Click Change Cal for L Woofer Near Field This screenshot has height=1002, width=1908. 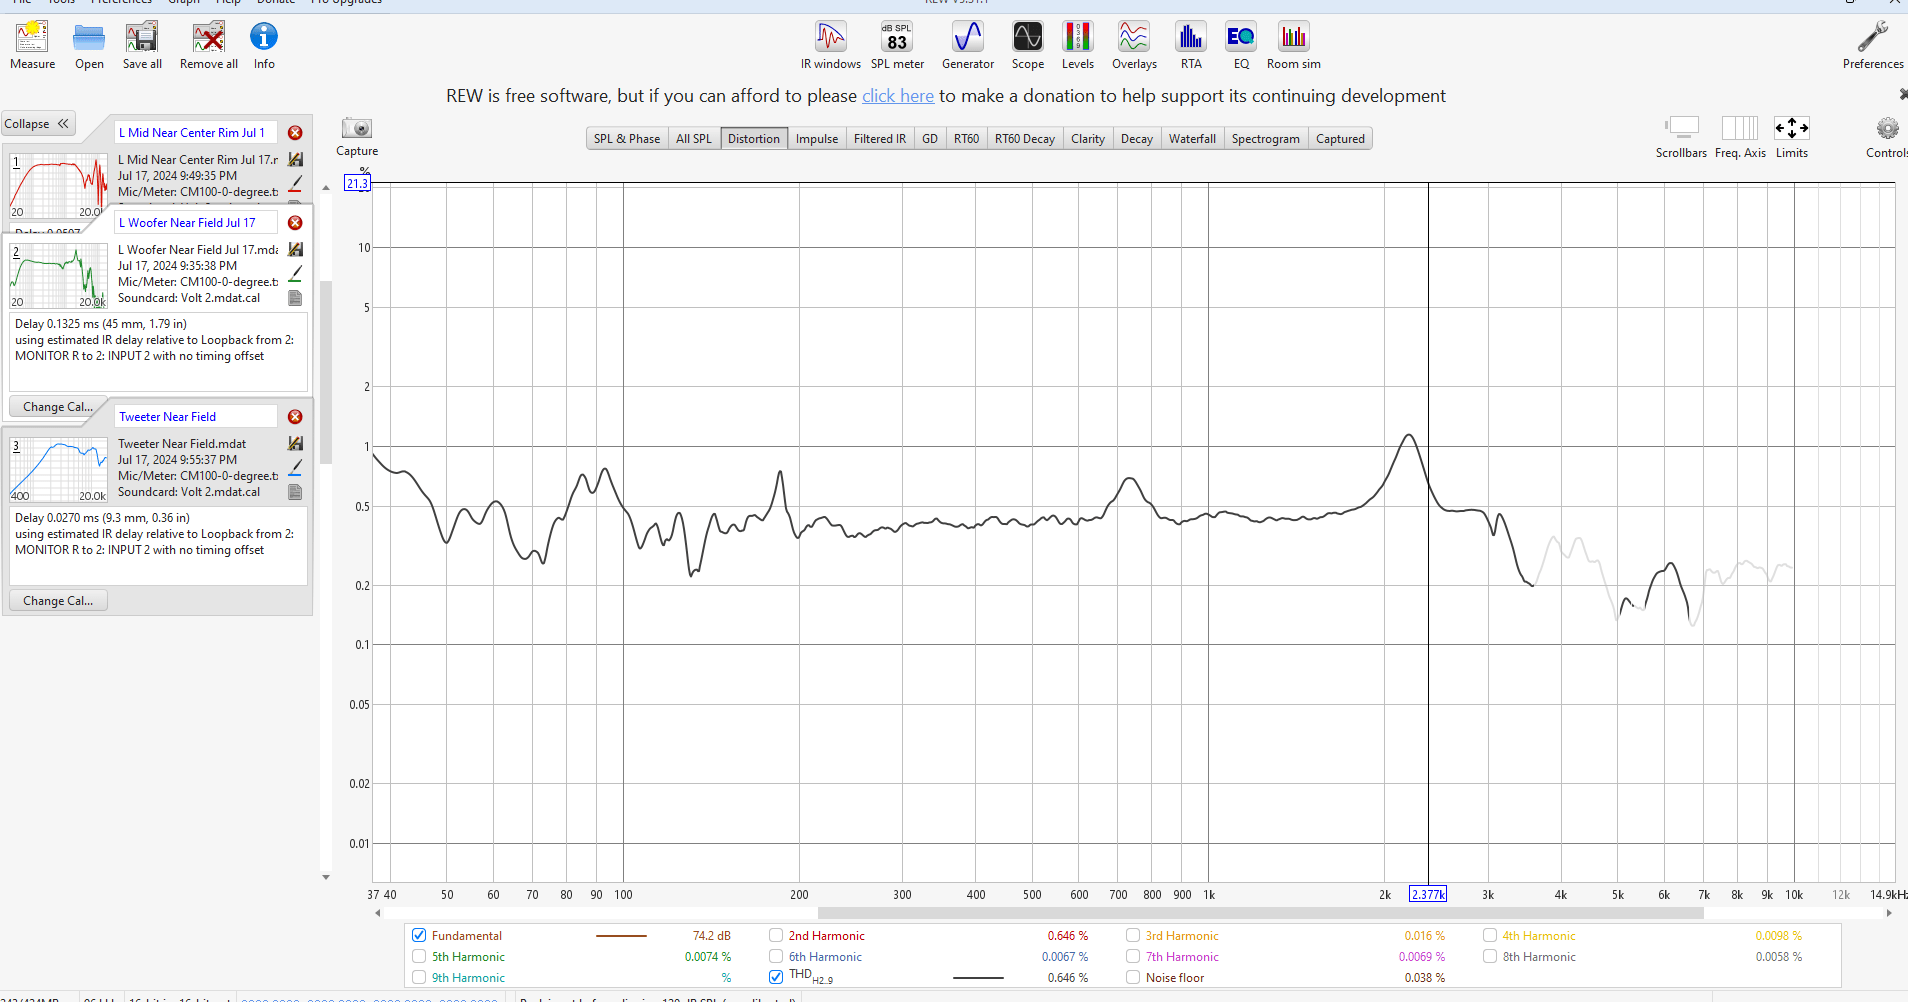[x=58, y=407]
